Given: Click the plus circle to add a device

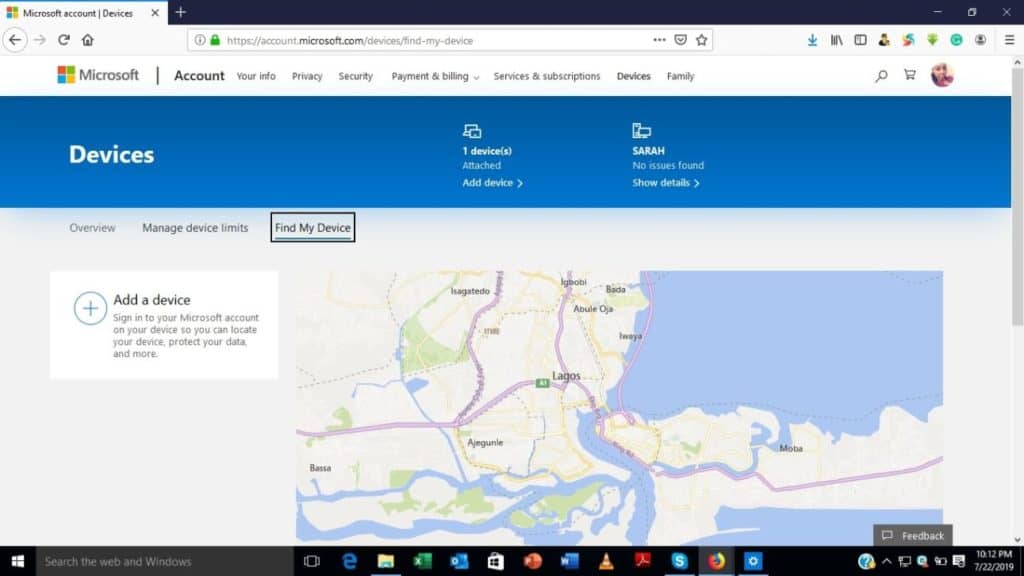Looking at the screenshot, I should [x=90, y=308].
